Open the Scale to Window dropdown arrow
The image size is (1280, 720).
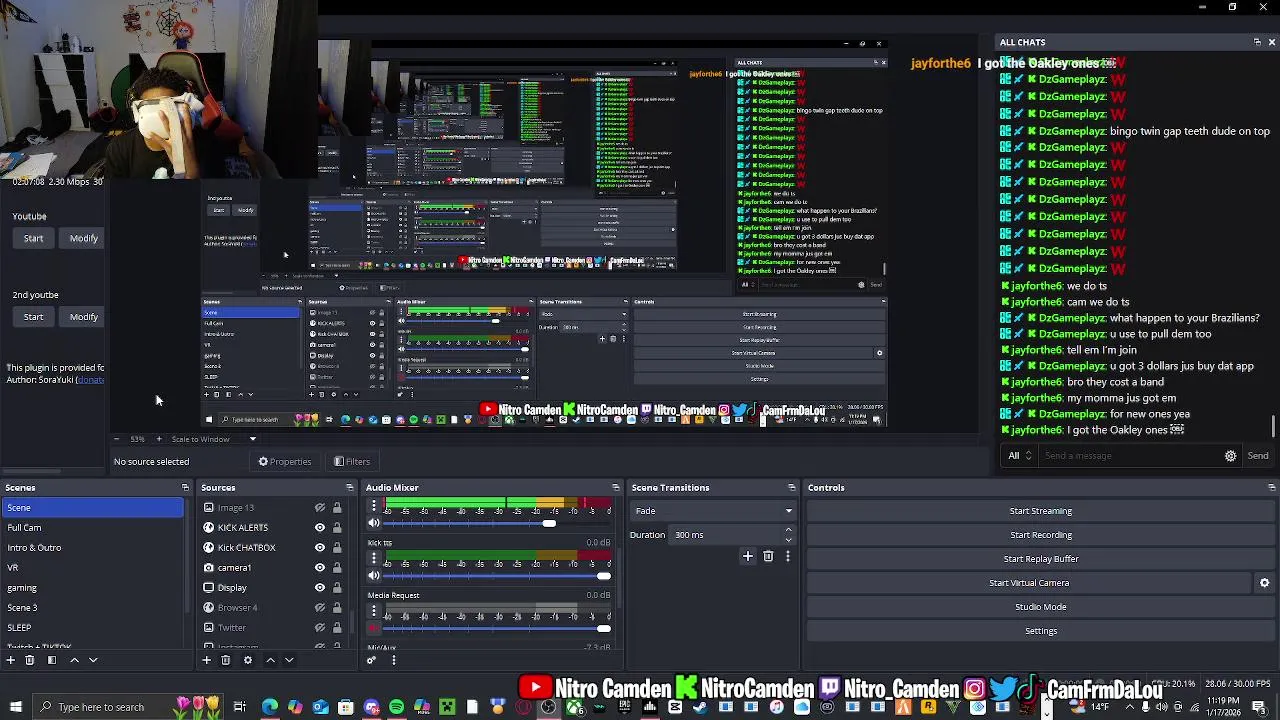coord(252,439)
